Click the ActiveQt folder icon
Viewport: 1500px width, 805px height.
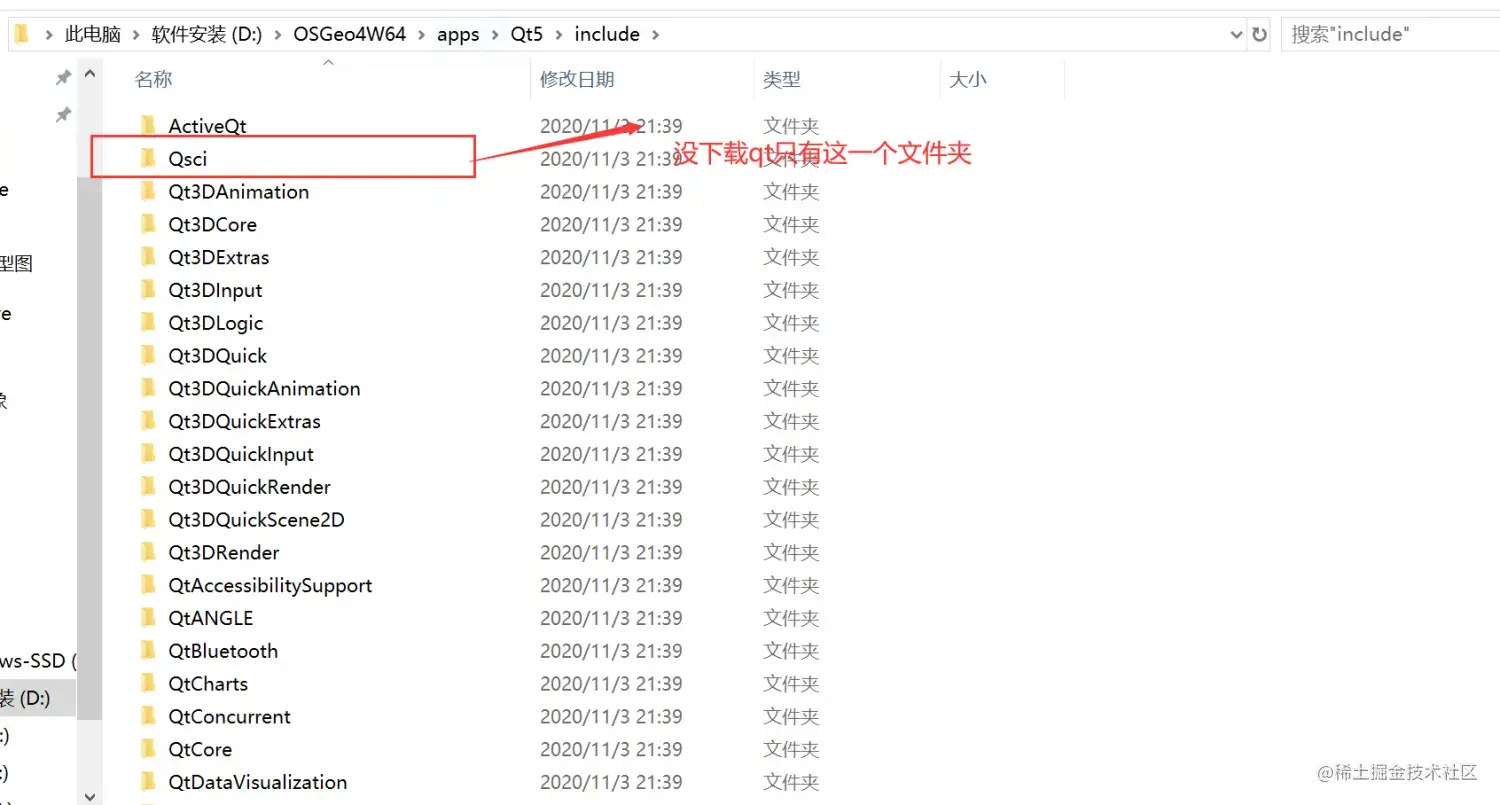pyautogui.click(x=148, y=126)
